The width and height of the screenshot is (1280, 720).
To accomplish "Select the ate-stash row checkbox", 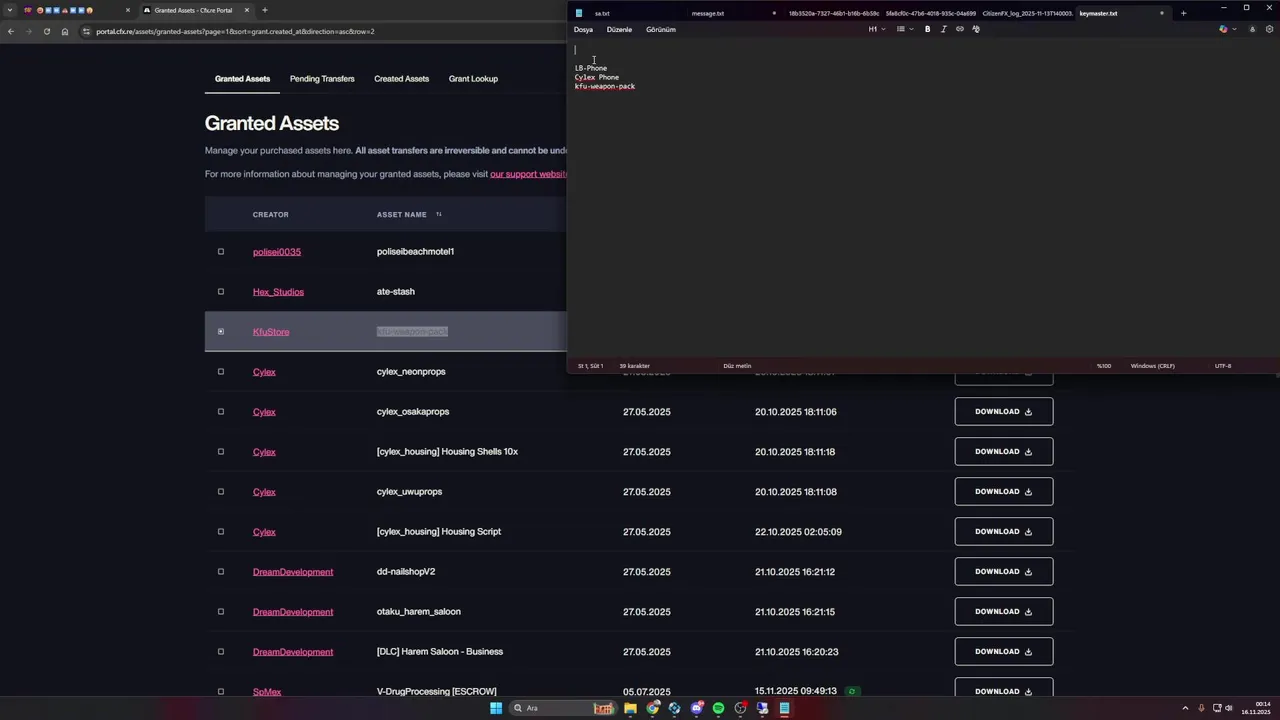I will coord(221,291).
